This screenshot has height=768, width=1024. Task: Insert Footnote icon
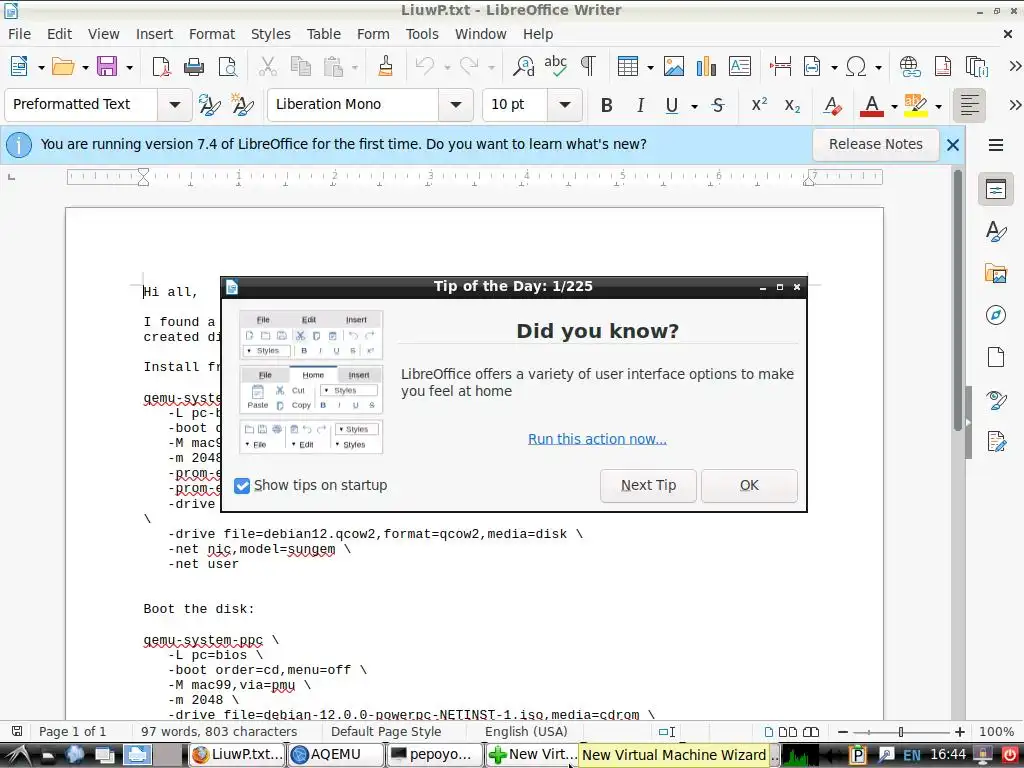pos(942,66)
